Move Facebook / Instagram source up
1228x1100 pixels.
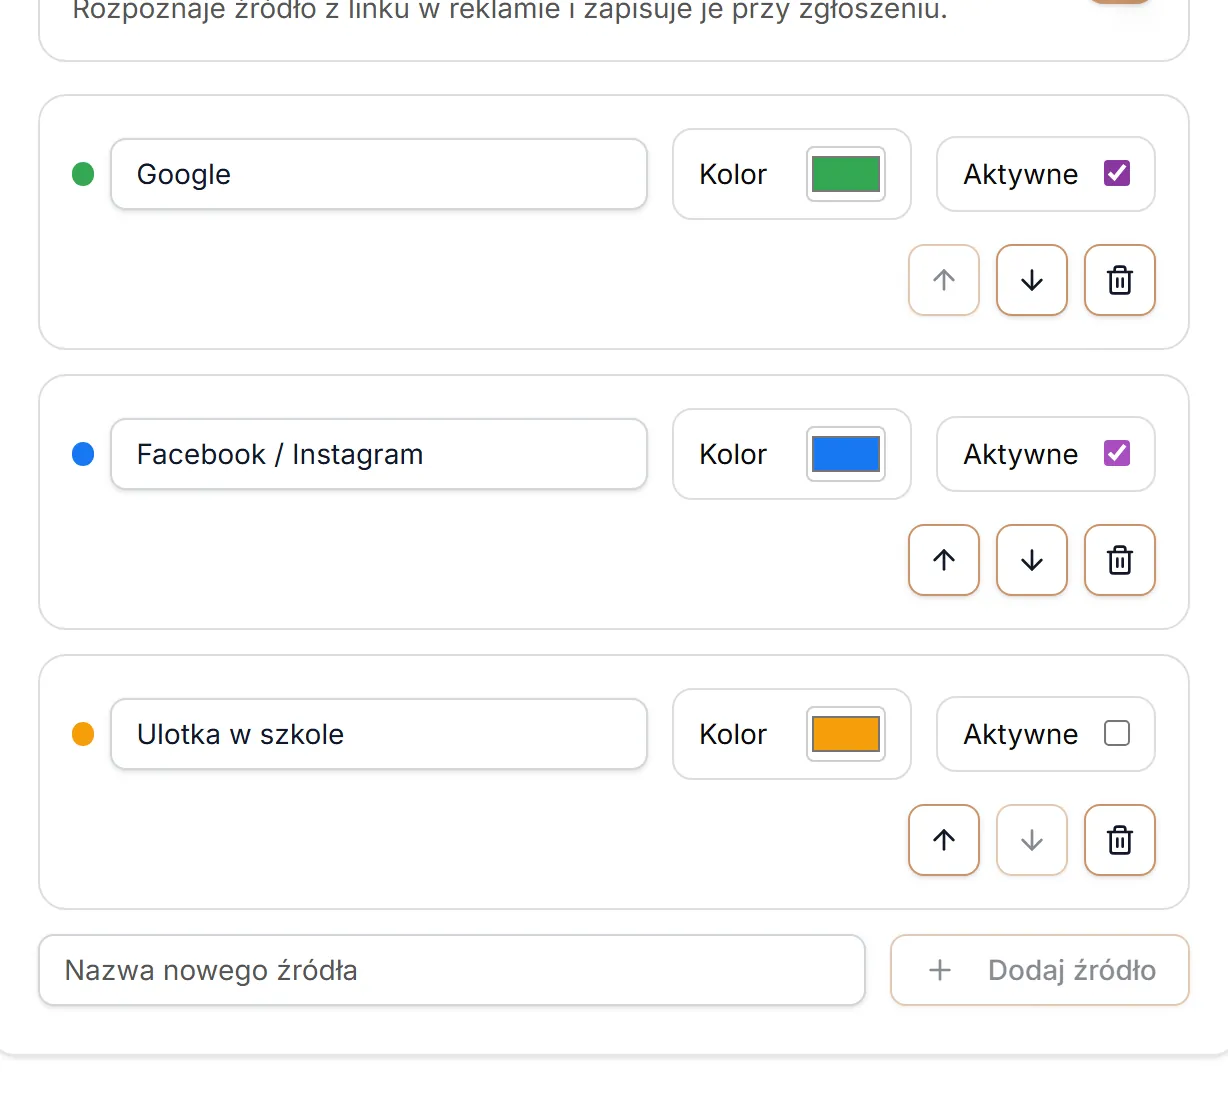click(x=944, y=560)
